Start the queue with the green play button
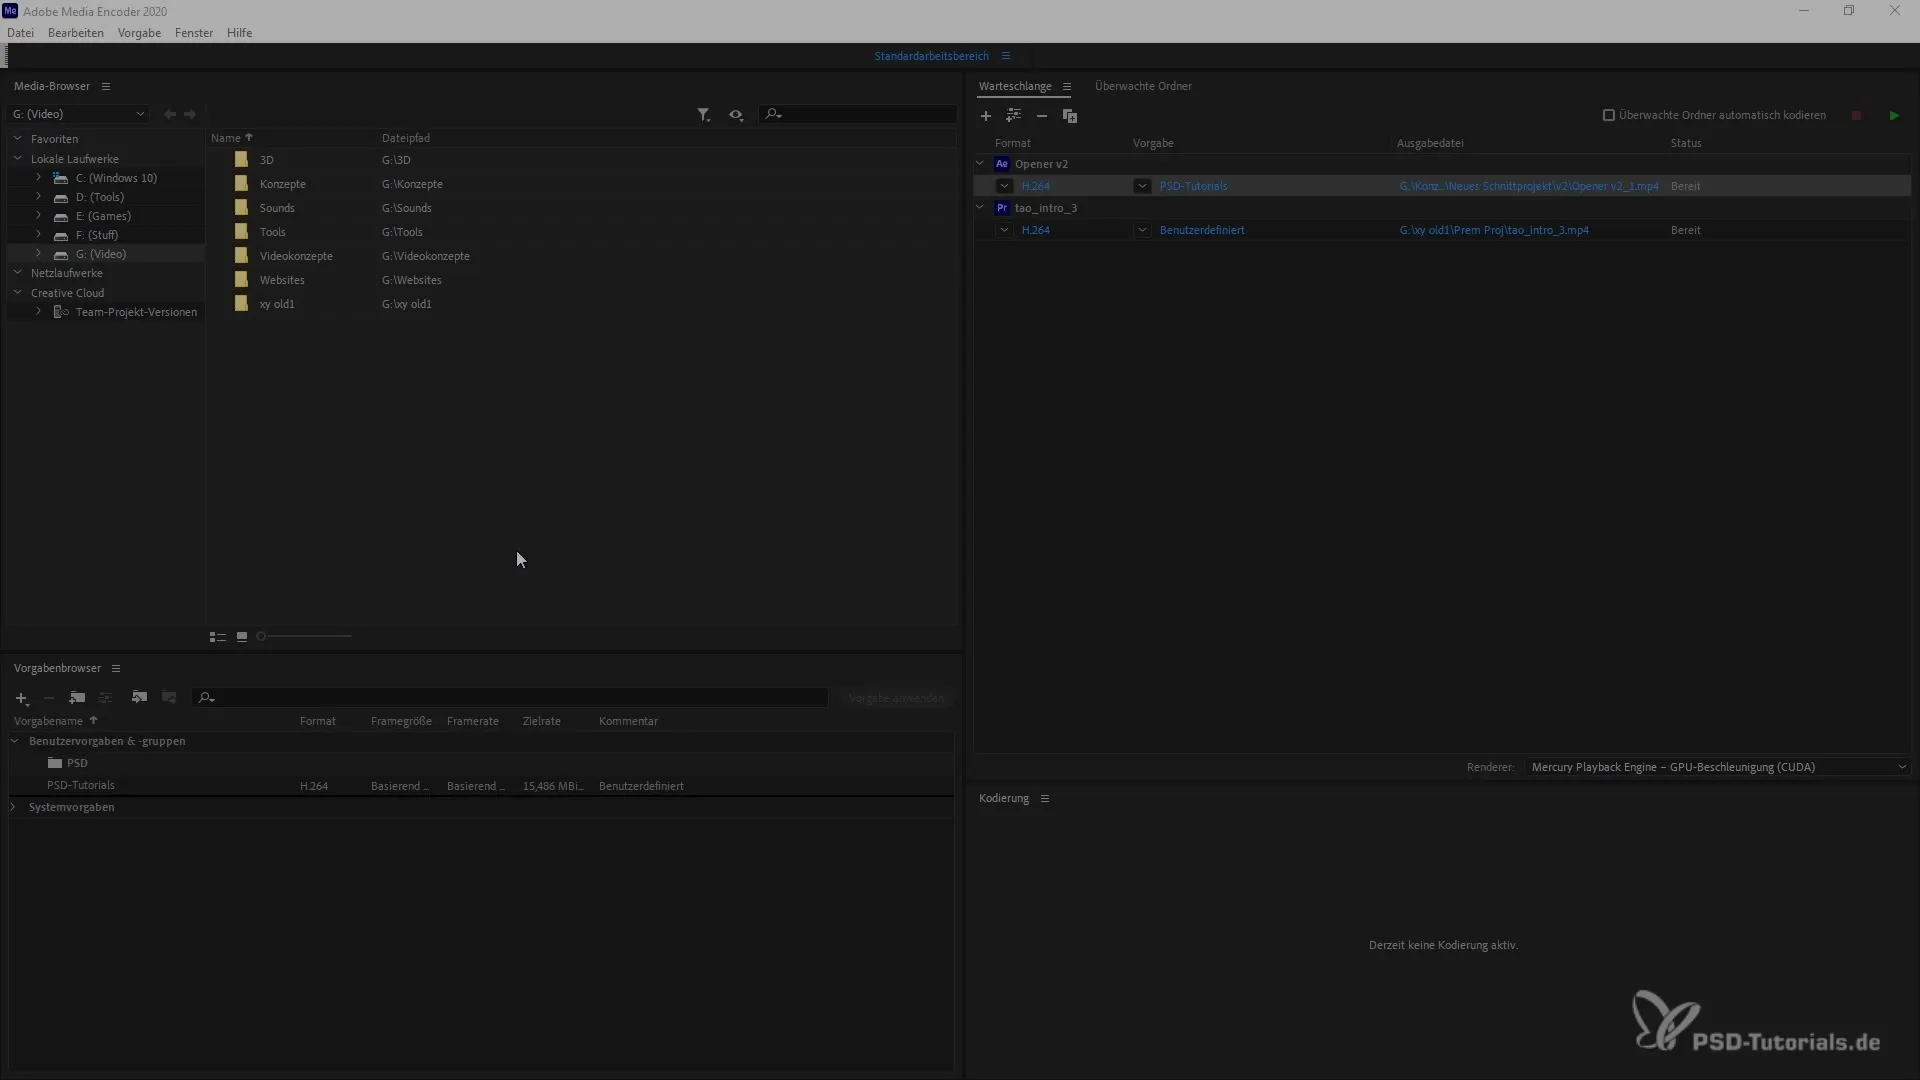The width and height of the screenshot is (1920, 1080). click(1894, 116)
